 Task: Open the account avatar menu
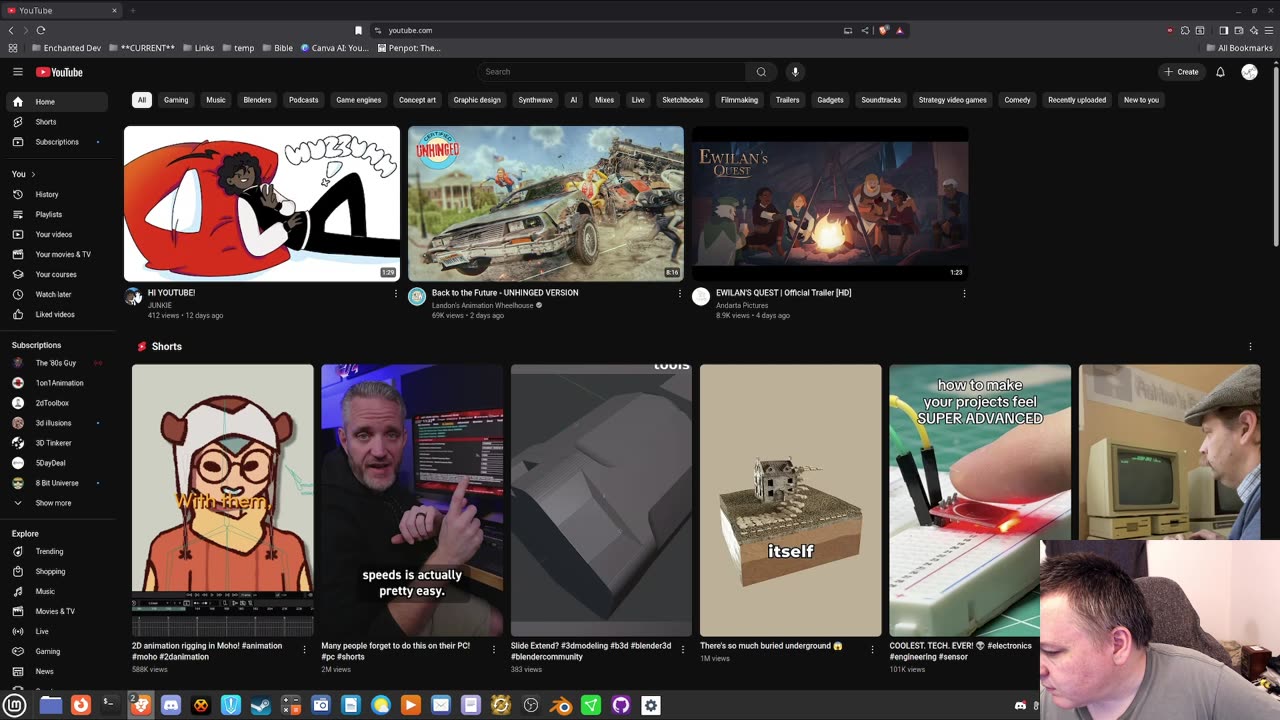(x=1249, y=72)
